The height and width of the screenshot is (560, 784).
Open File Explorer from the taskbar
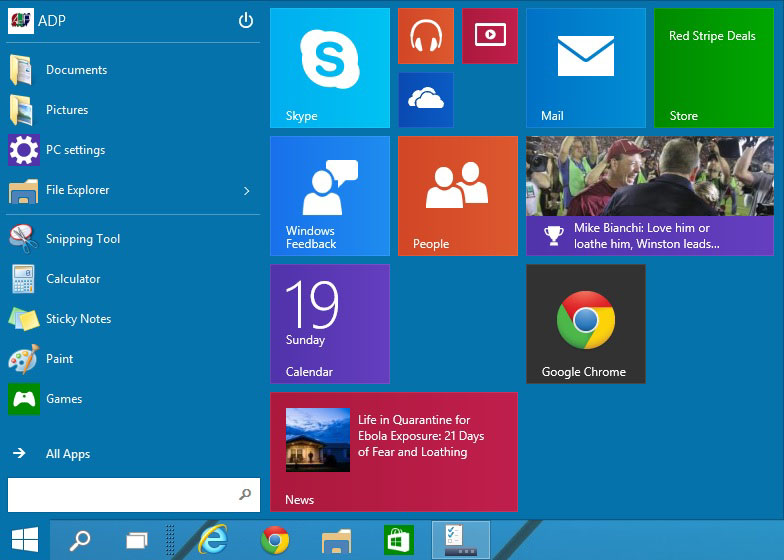click(336, 540)
